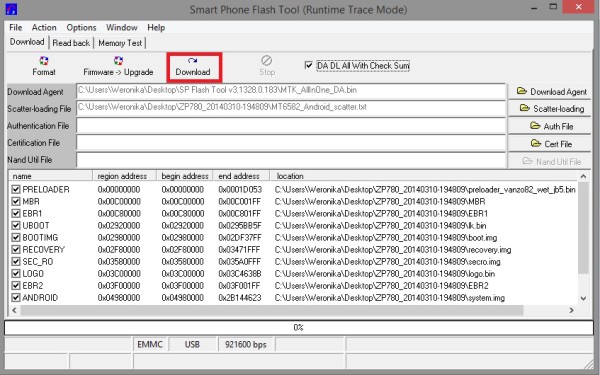This screenshot has height=375, width=600.
Task: Click the horizontal scroll right arrow
Action: [571, 310]
